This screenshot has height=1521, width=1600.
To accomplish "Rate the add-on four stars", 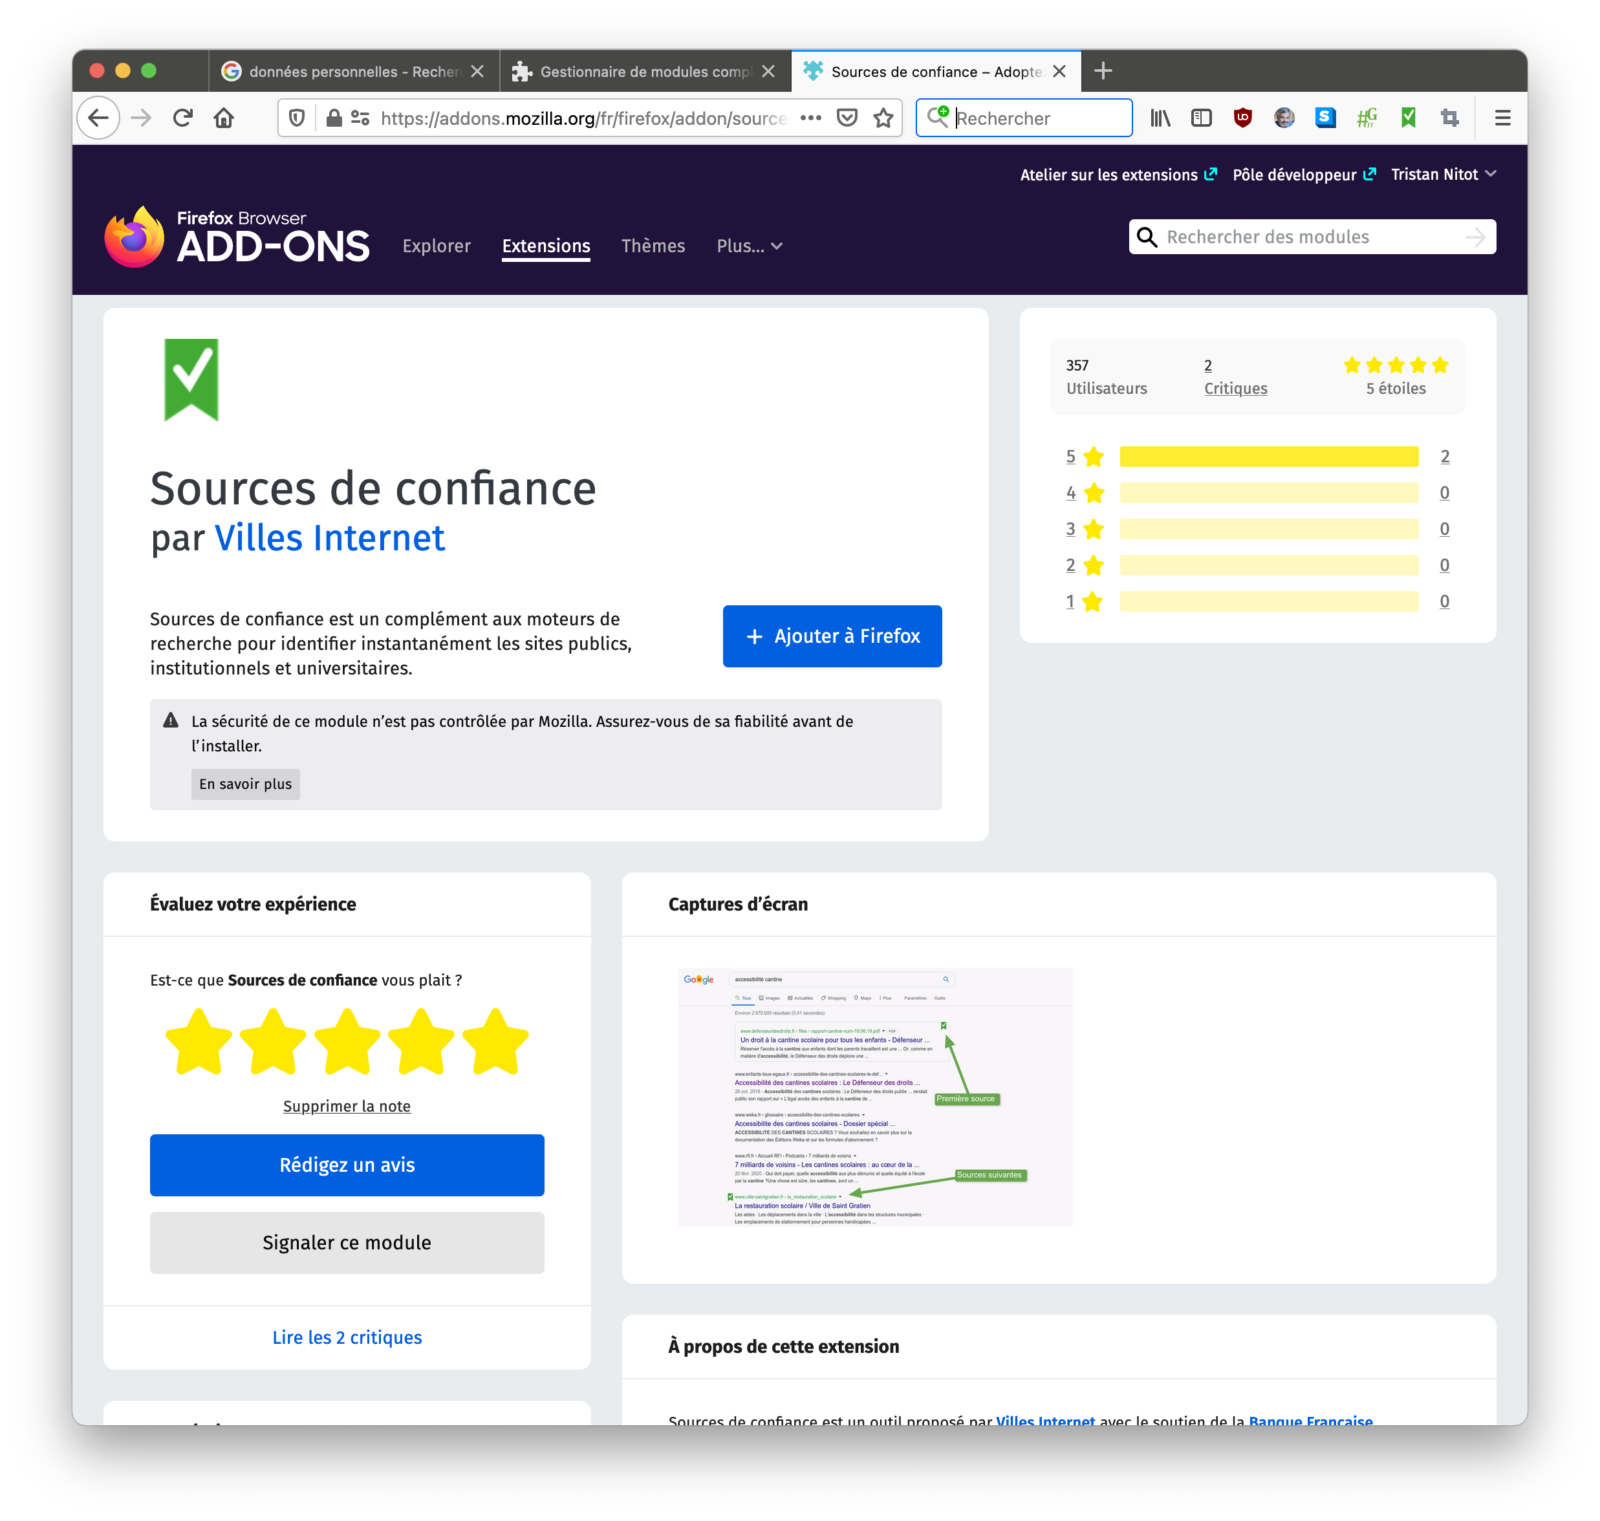I will [x=421, y=1042].
